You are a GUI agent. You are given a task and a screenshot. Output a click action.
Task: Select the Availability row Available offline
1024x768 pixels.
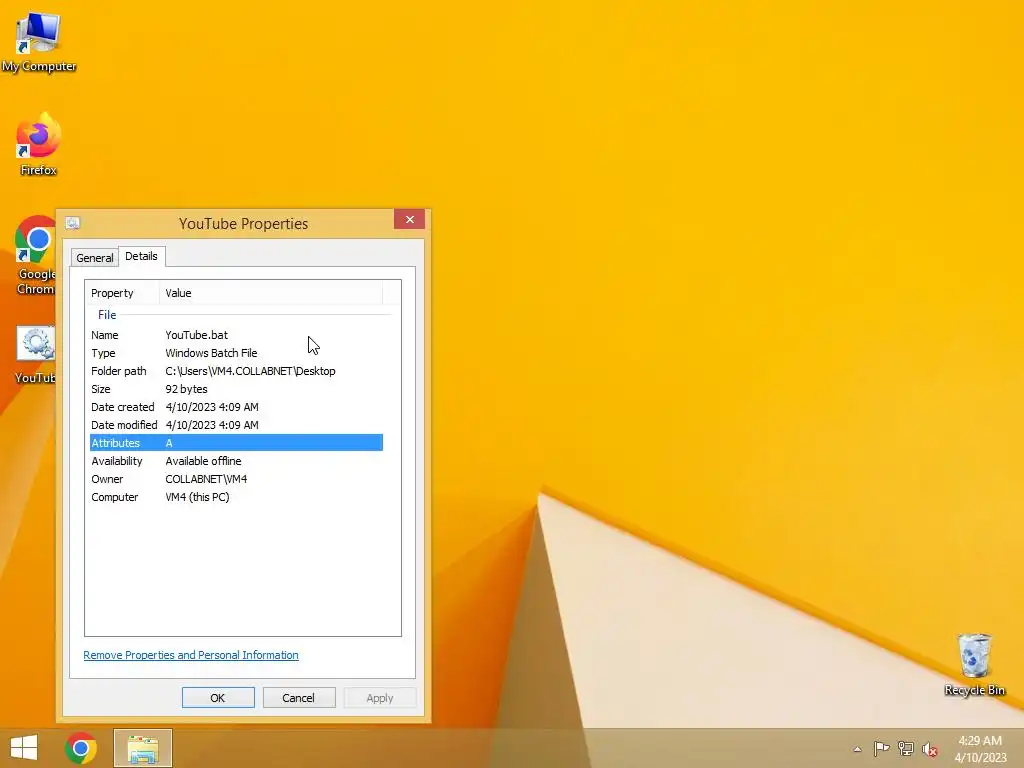236,461
